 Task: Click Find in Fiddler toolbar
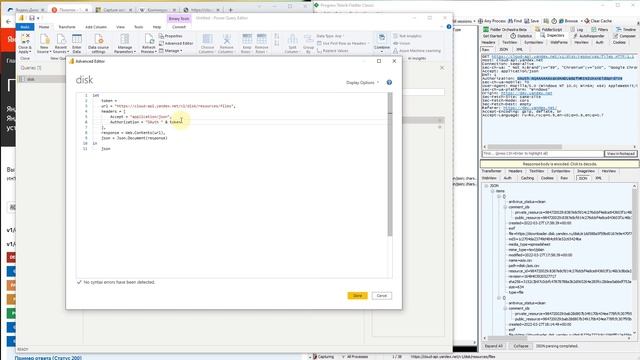point(515,21)
